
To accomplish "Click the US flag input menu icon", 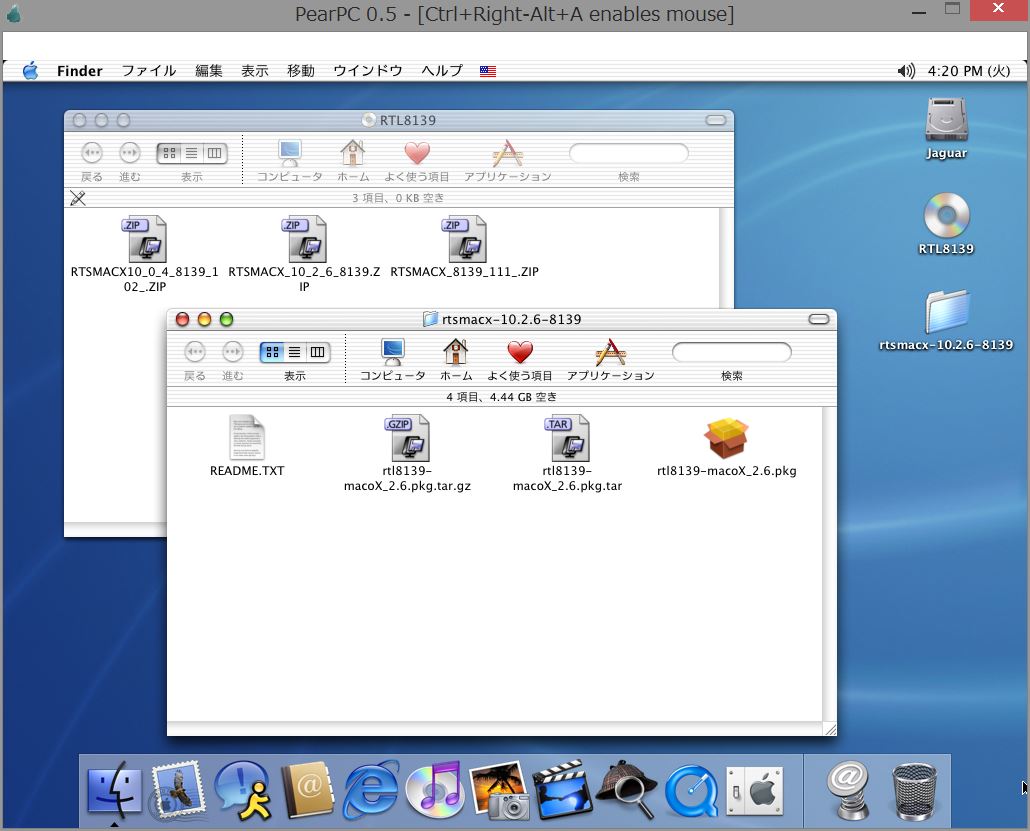I will point(488,71).
